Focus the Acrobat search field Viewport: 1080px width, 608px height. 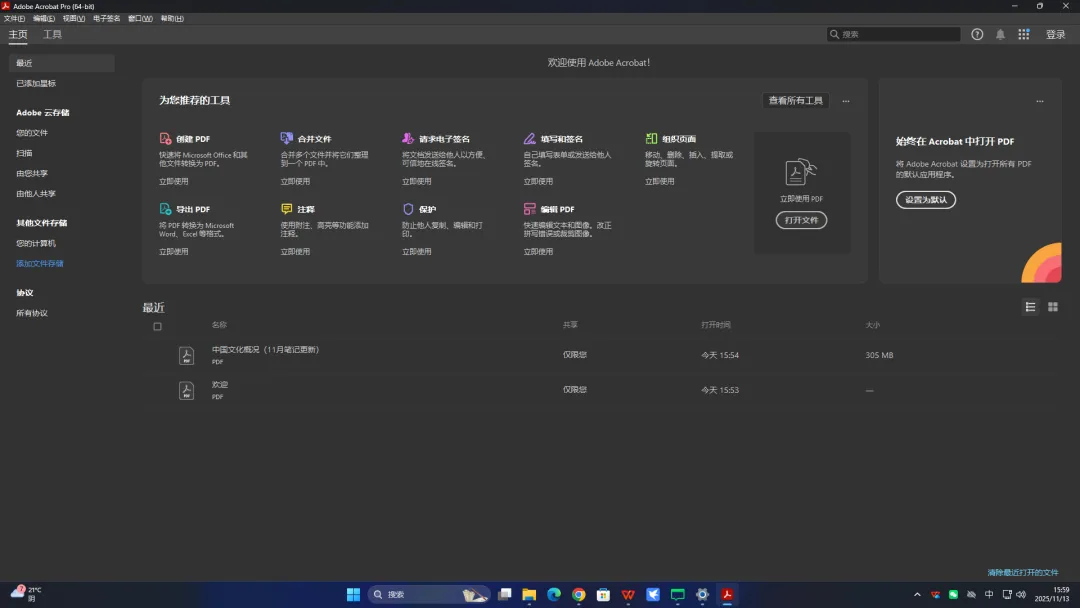(x=893, y=34)
